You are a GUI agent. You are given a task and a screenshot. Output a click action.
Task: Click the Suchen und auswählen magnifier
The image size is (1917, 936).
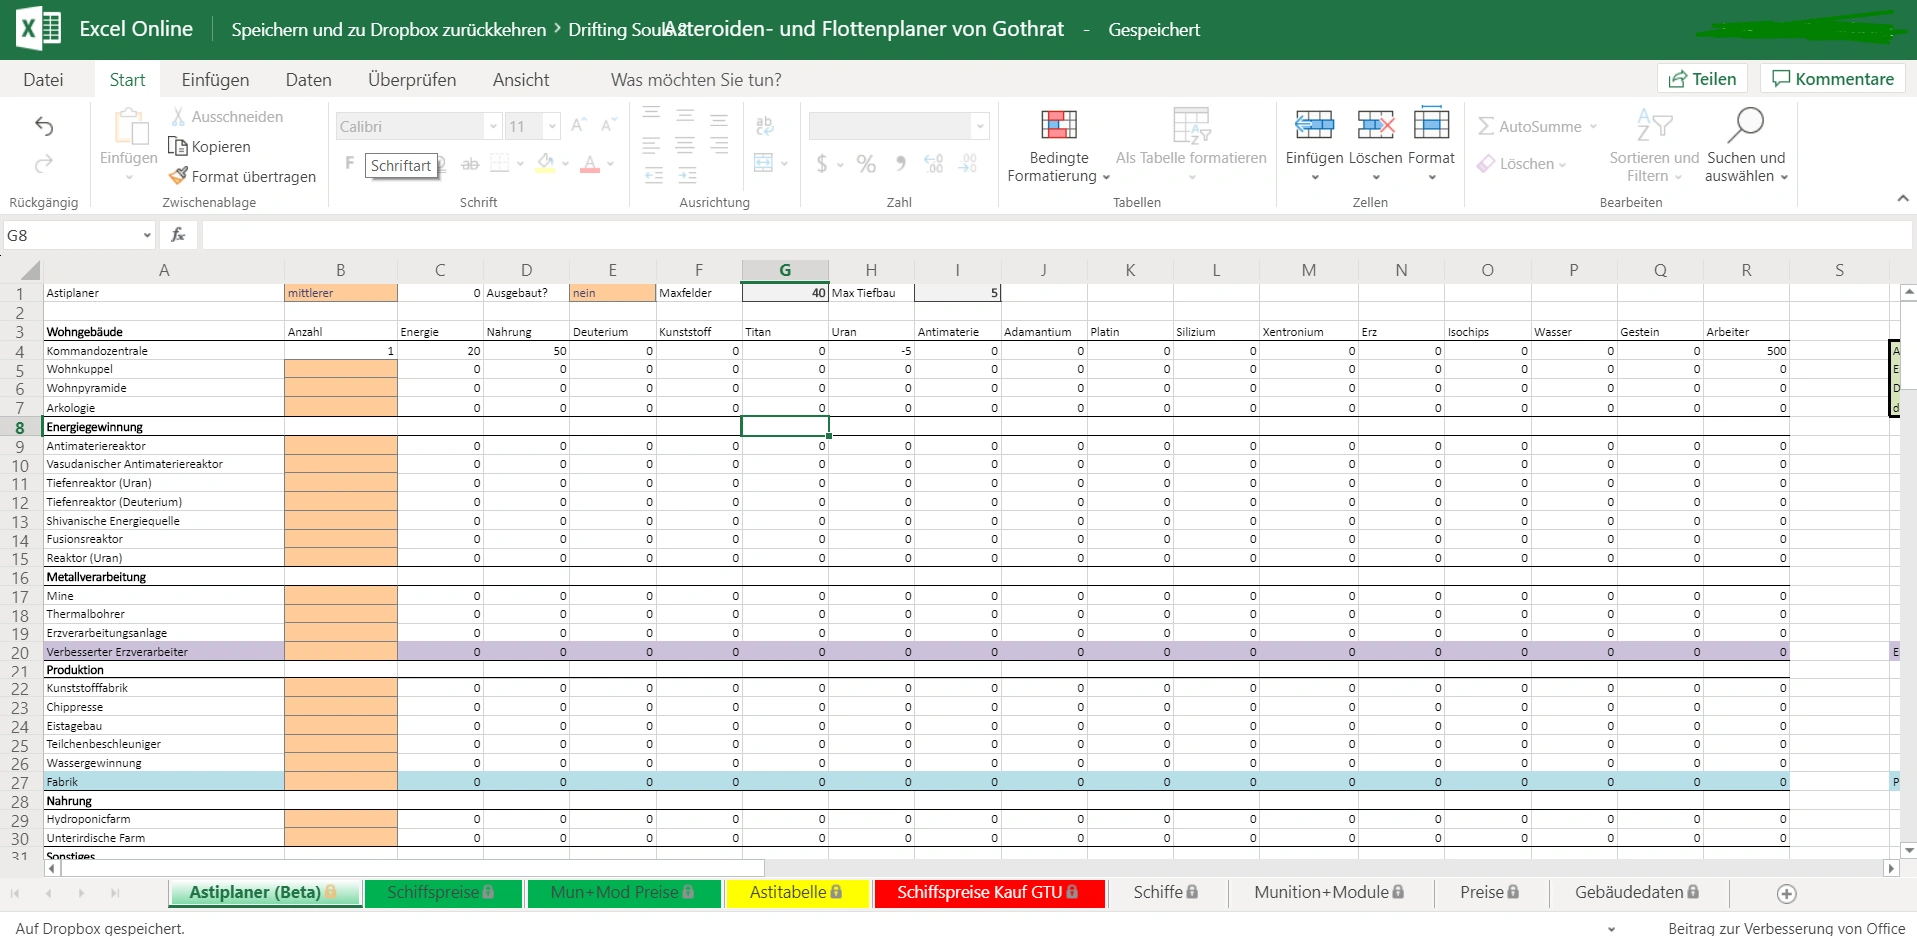[1745, 125]
